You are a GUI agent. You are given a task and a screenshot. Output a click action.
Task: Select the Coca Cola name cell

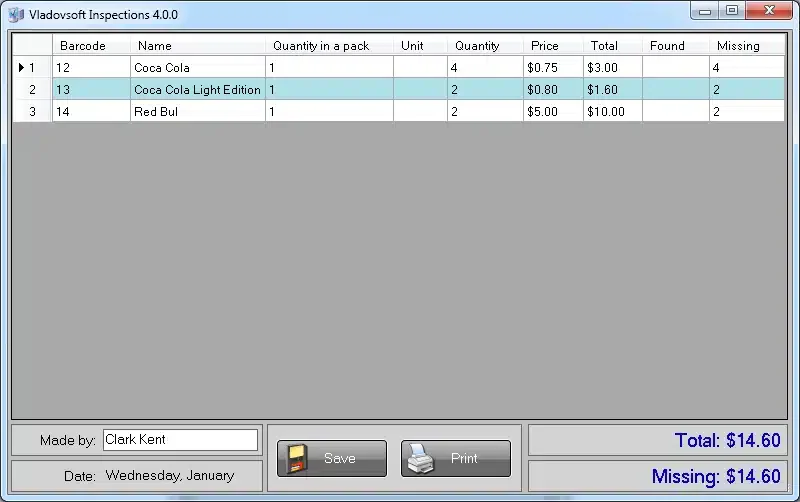(x=198, y=67)
